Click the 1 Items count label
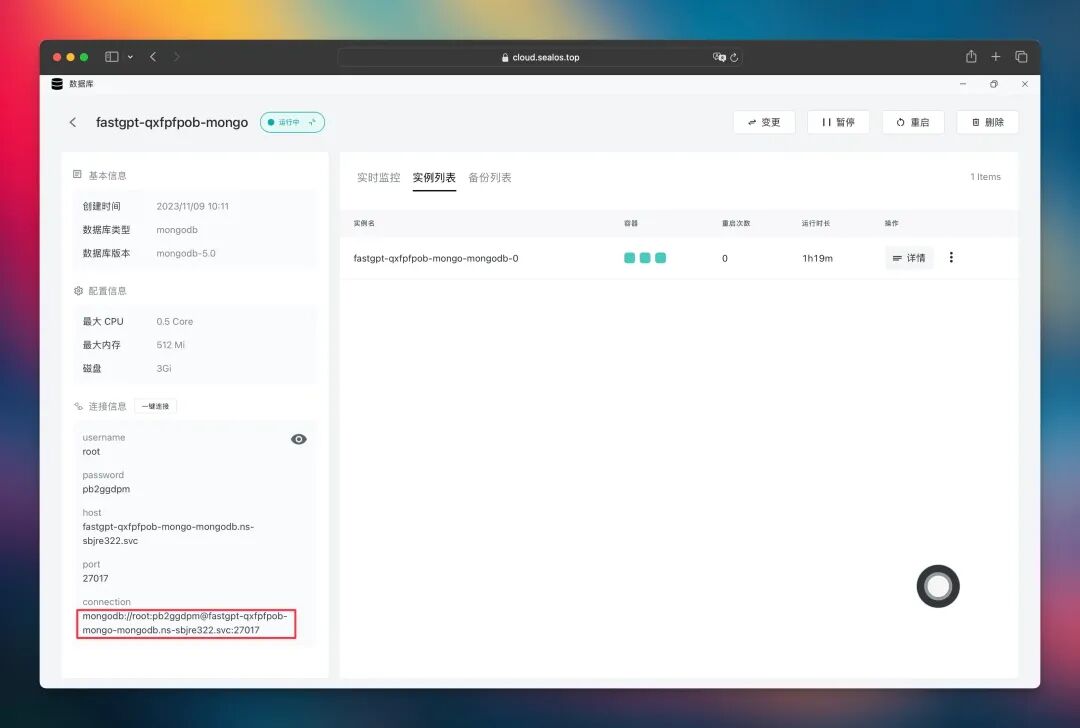 pos(985,177)
